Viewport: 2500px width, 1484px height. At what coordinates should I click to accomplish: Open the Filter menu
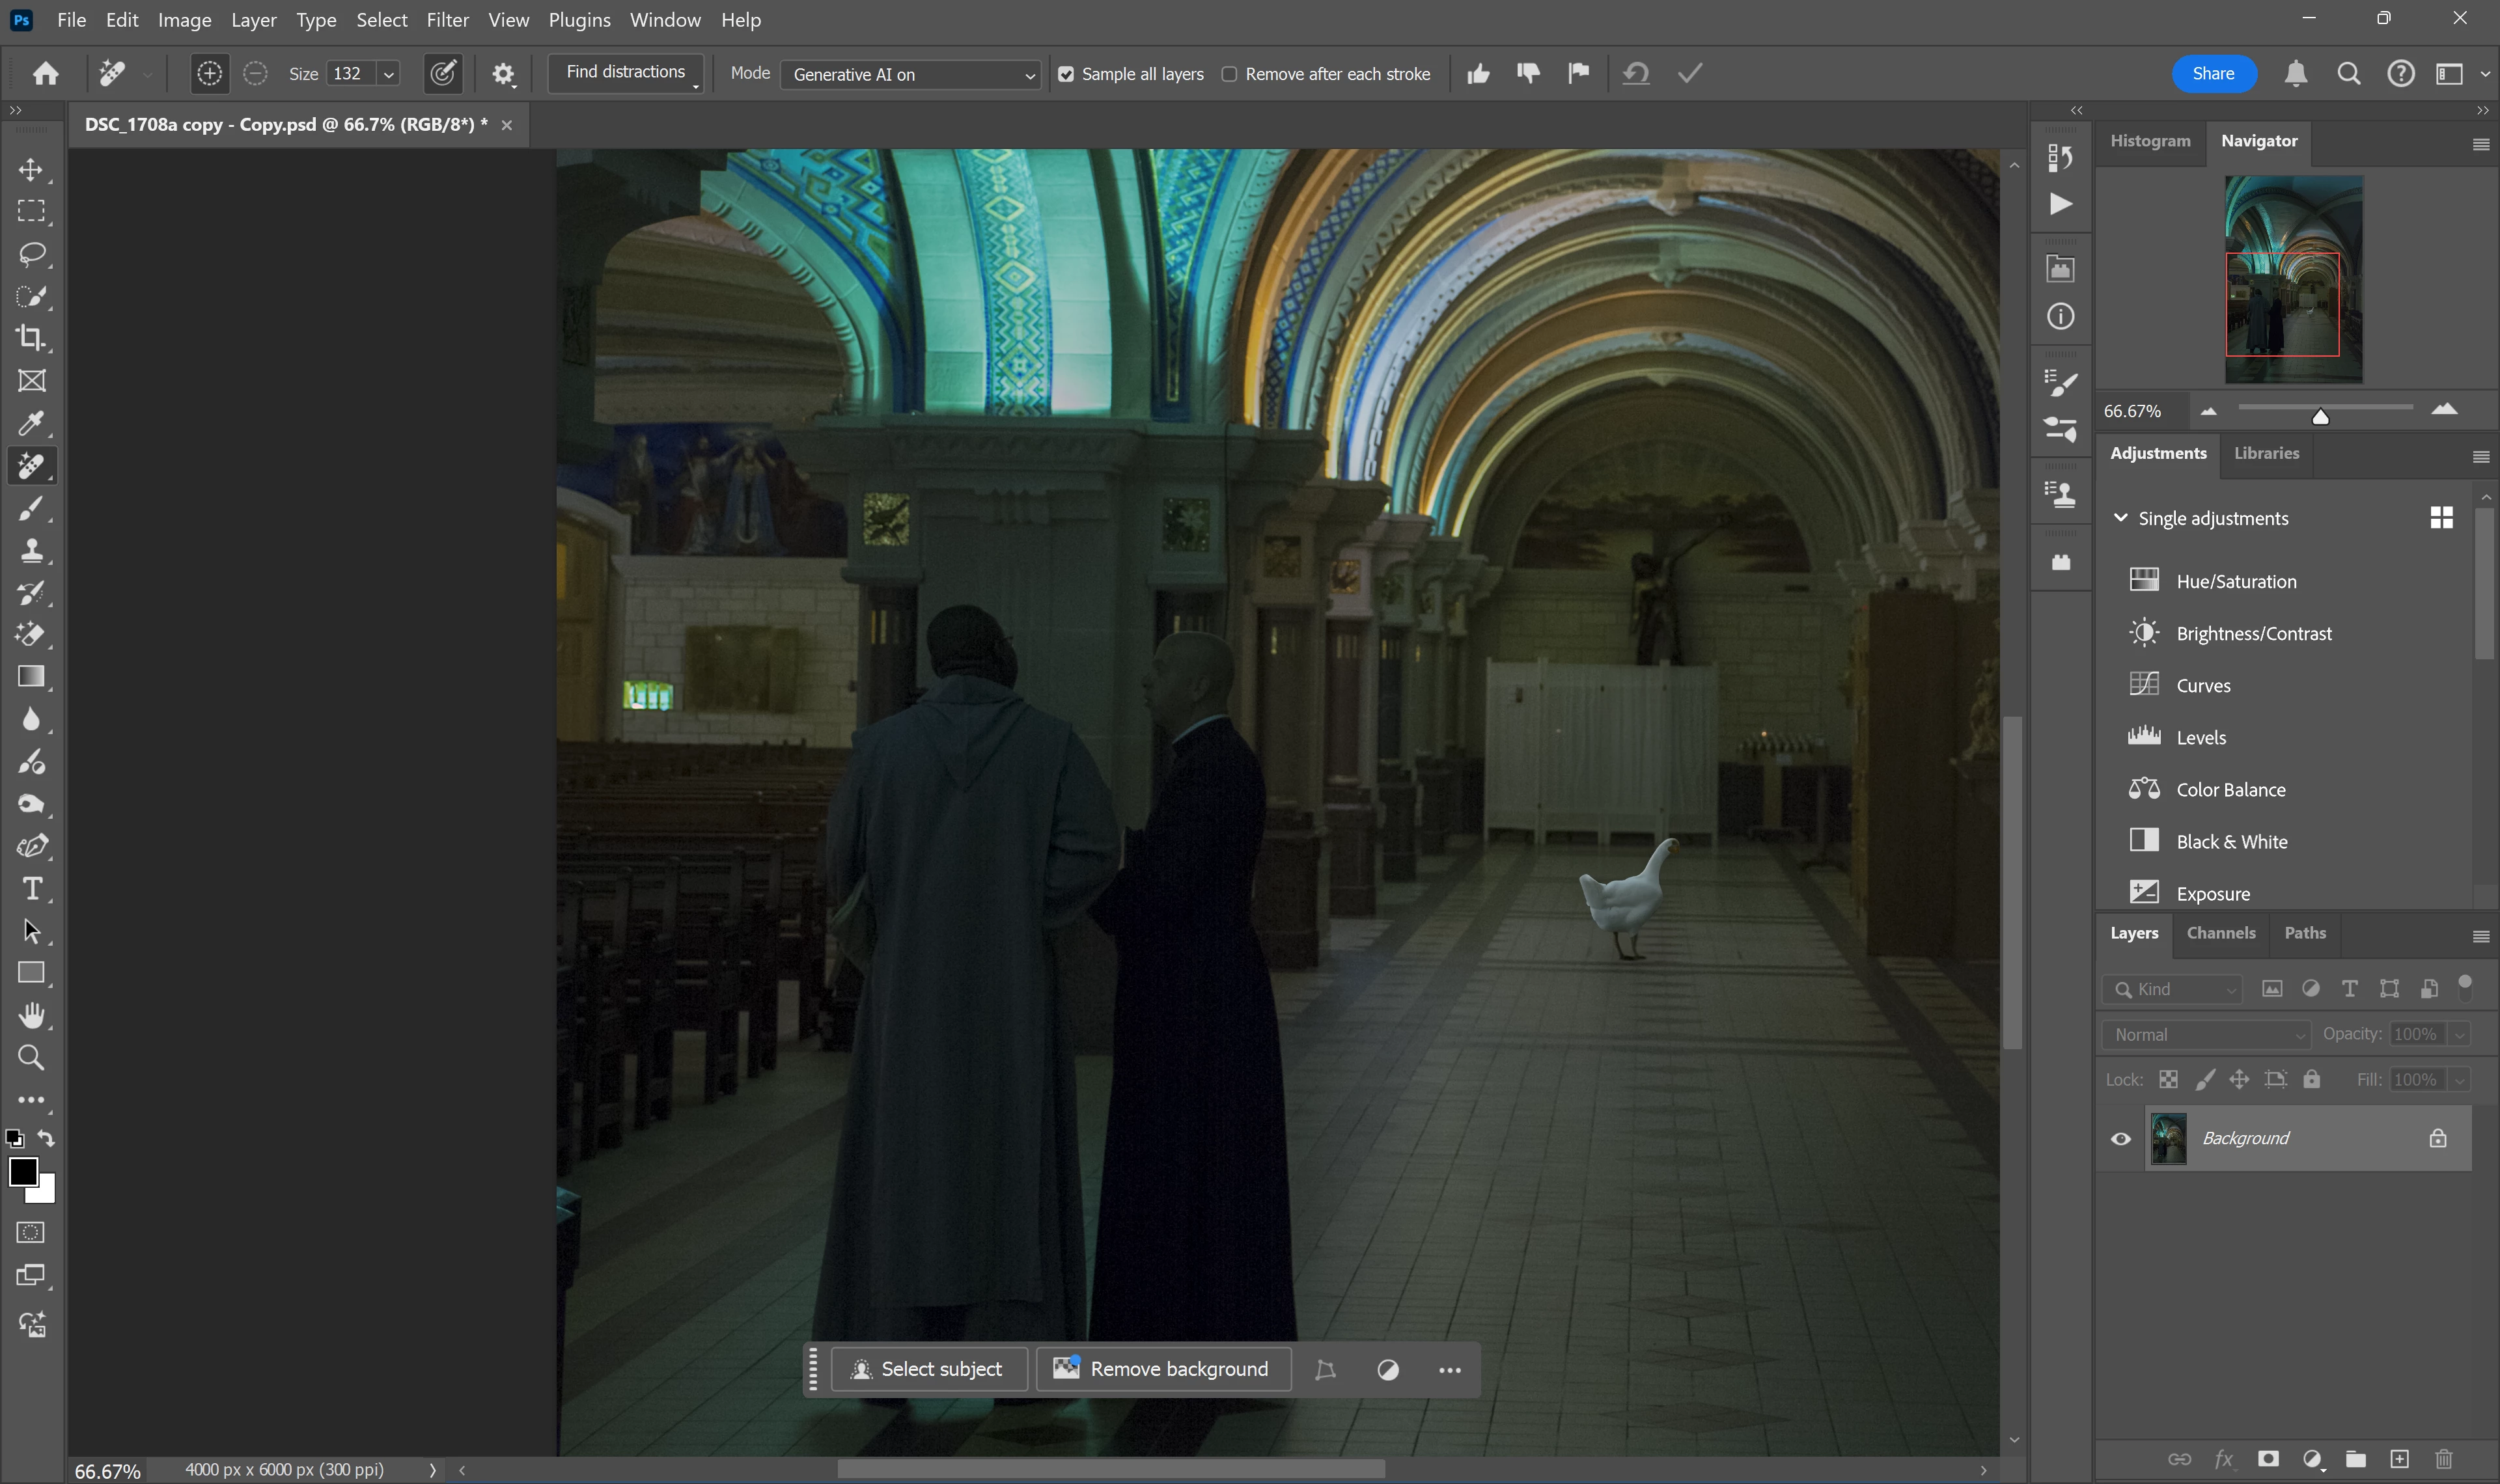click(x=447, y=20)
